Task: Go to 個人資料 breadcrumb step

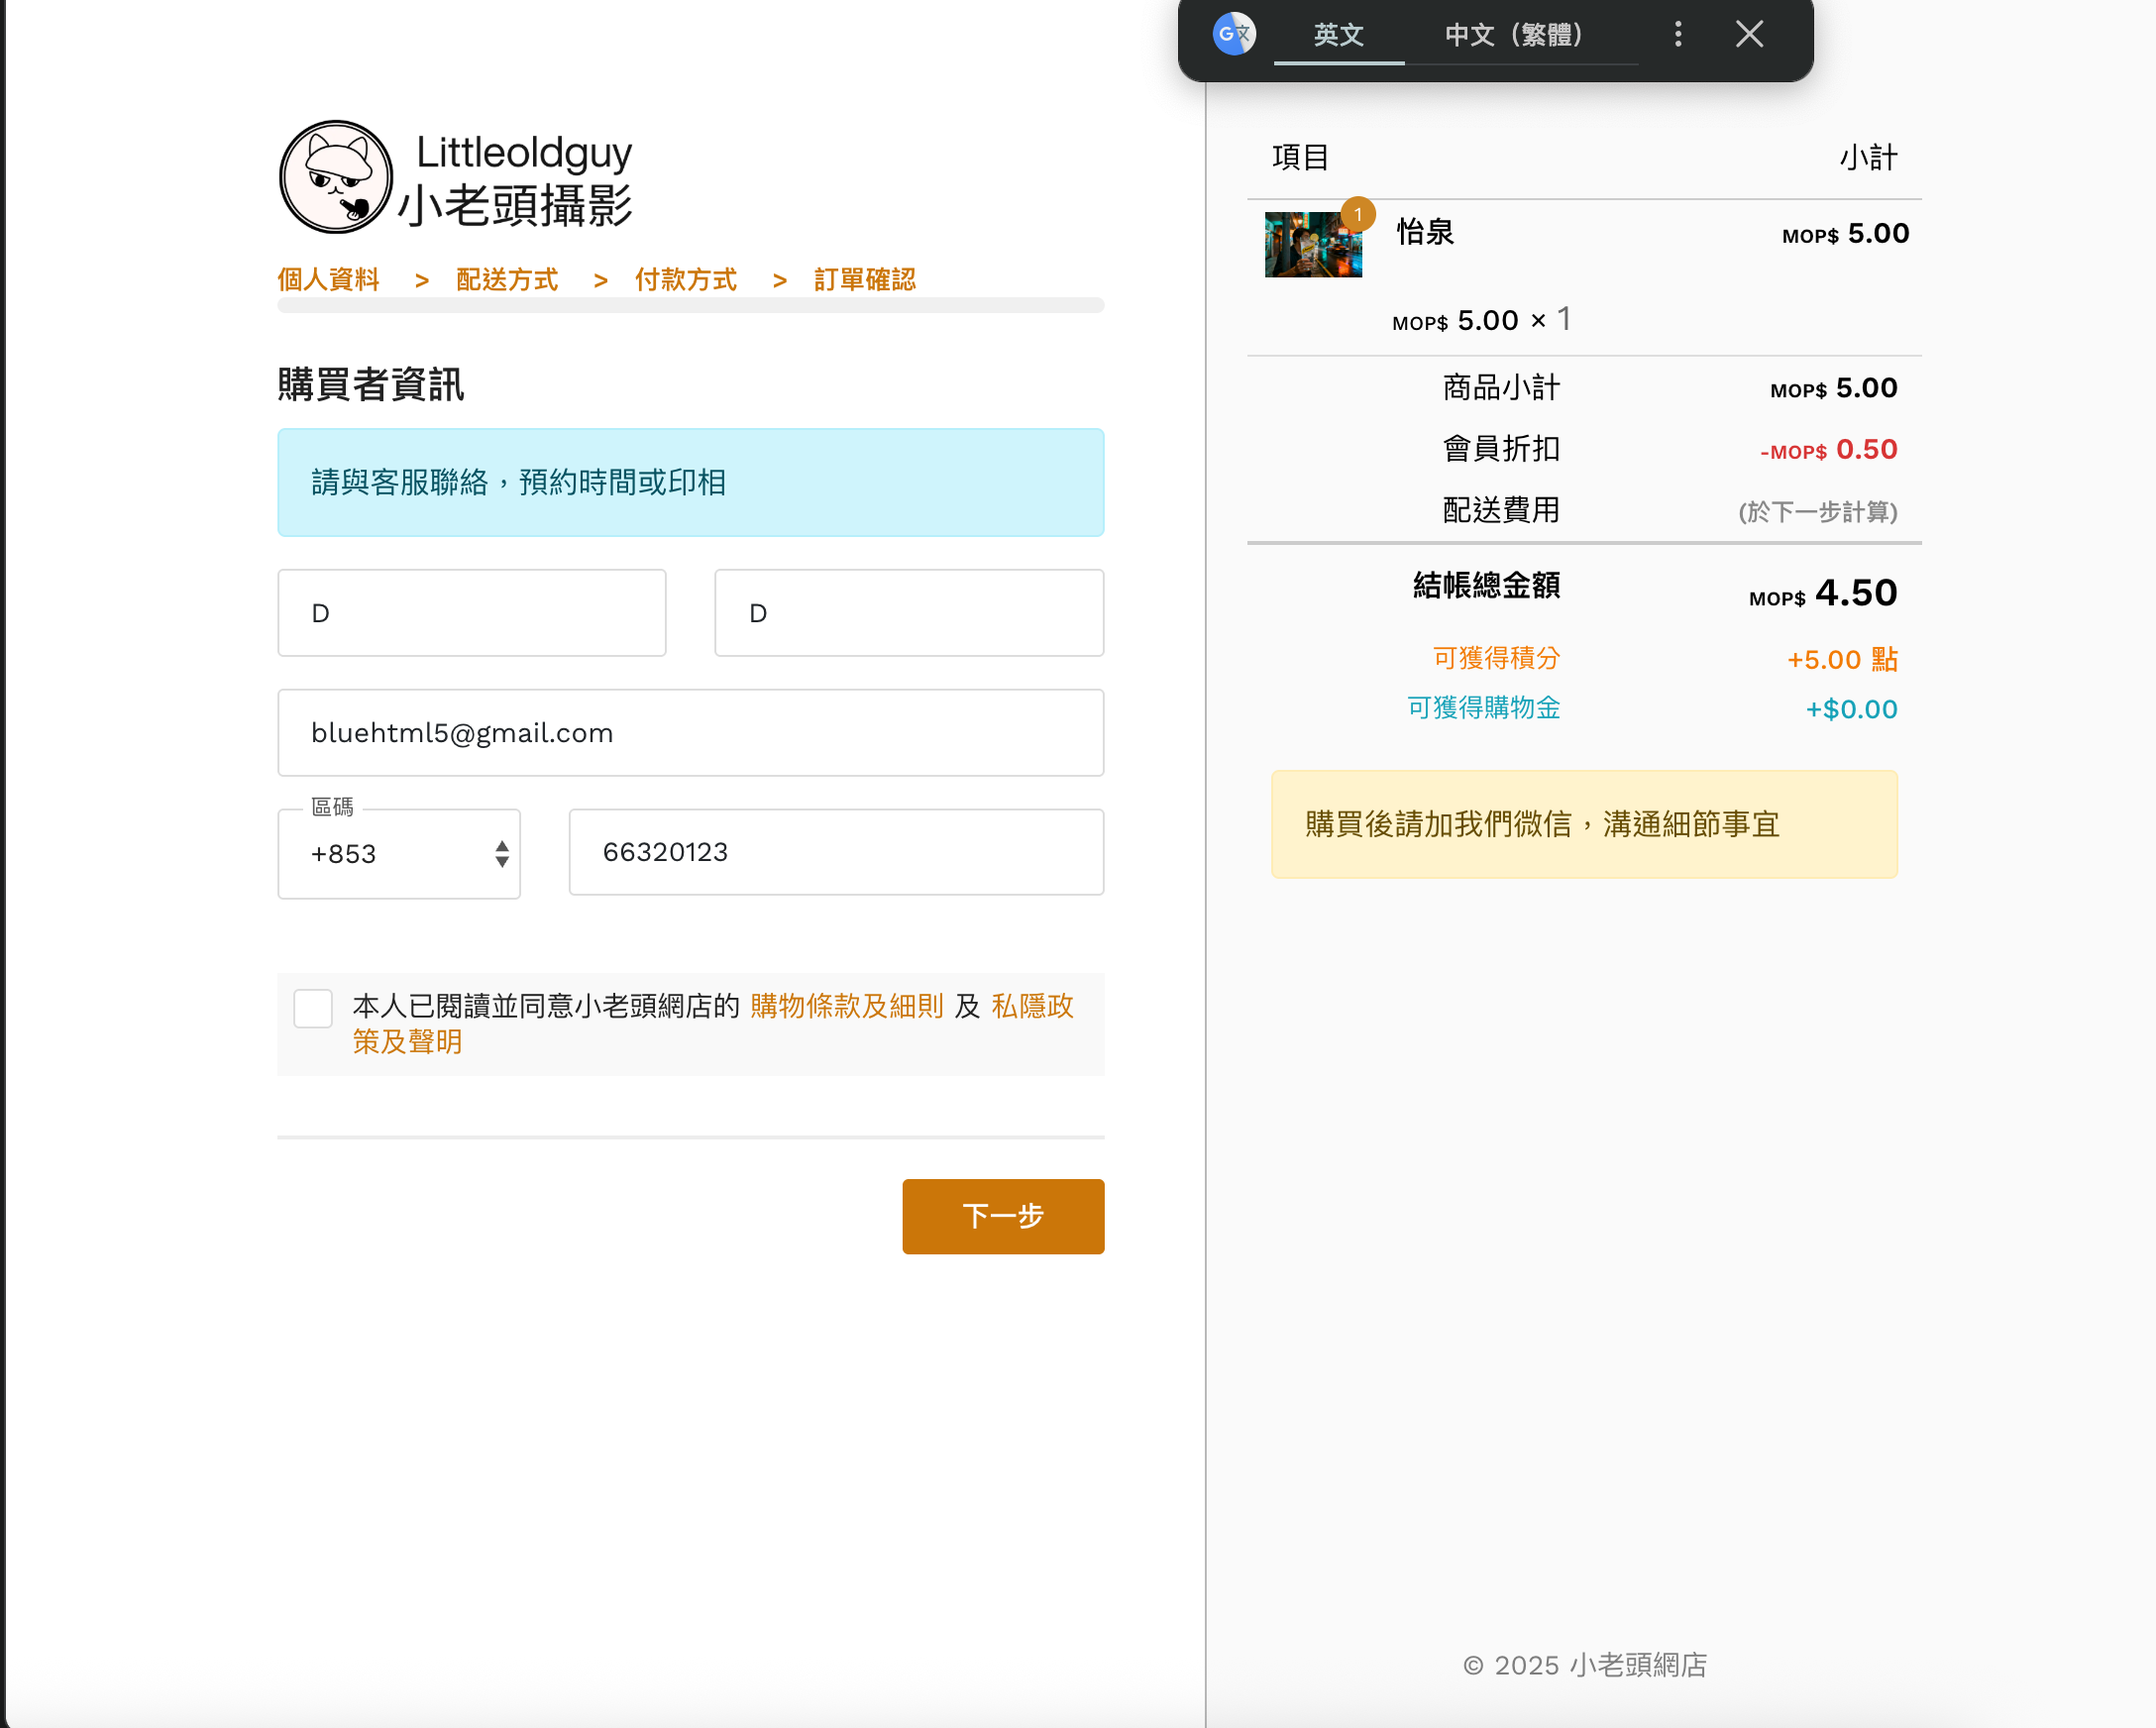Action: [x=328, y=280]
